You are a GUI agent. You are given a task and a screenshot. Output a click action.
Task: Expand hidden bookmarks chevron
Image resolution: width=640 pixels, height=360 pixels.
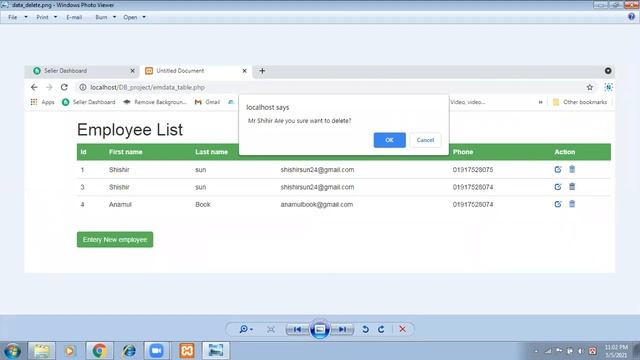[540, 102]
